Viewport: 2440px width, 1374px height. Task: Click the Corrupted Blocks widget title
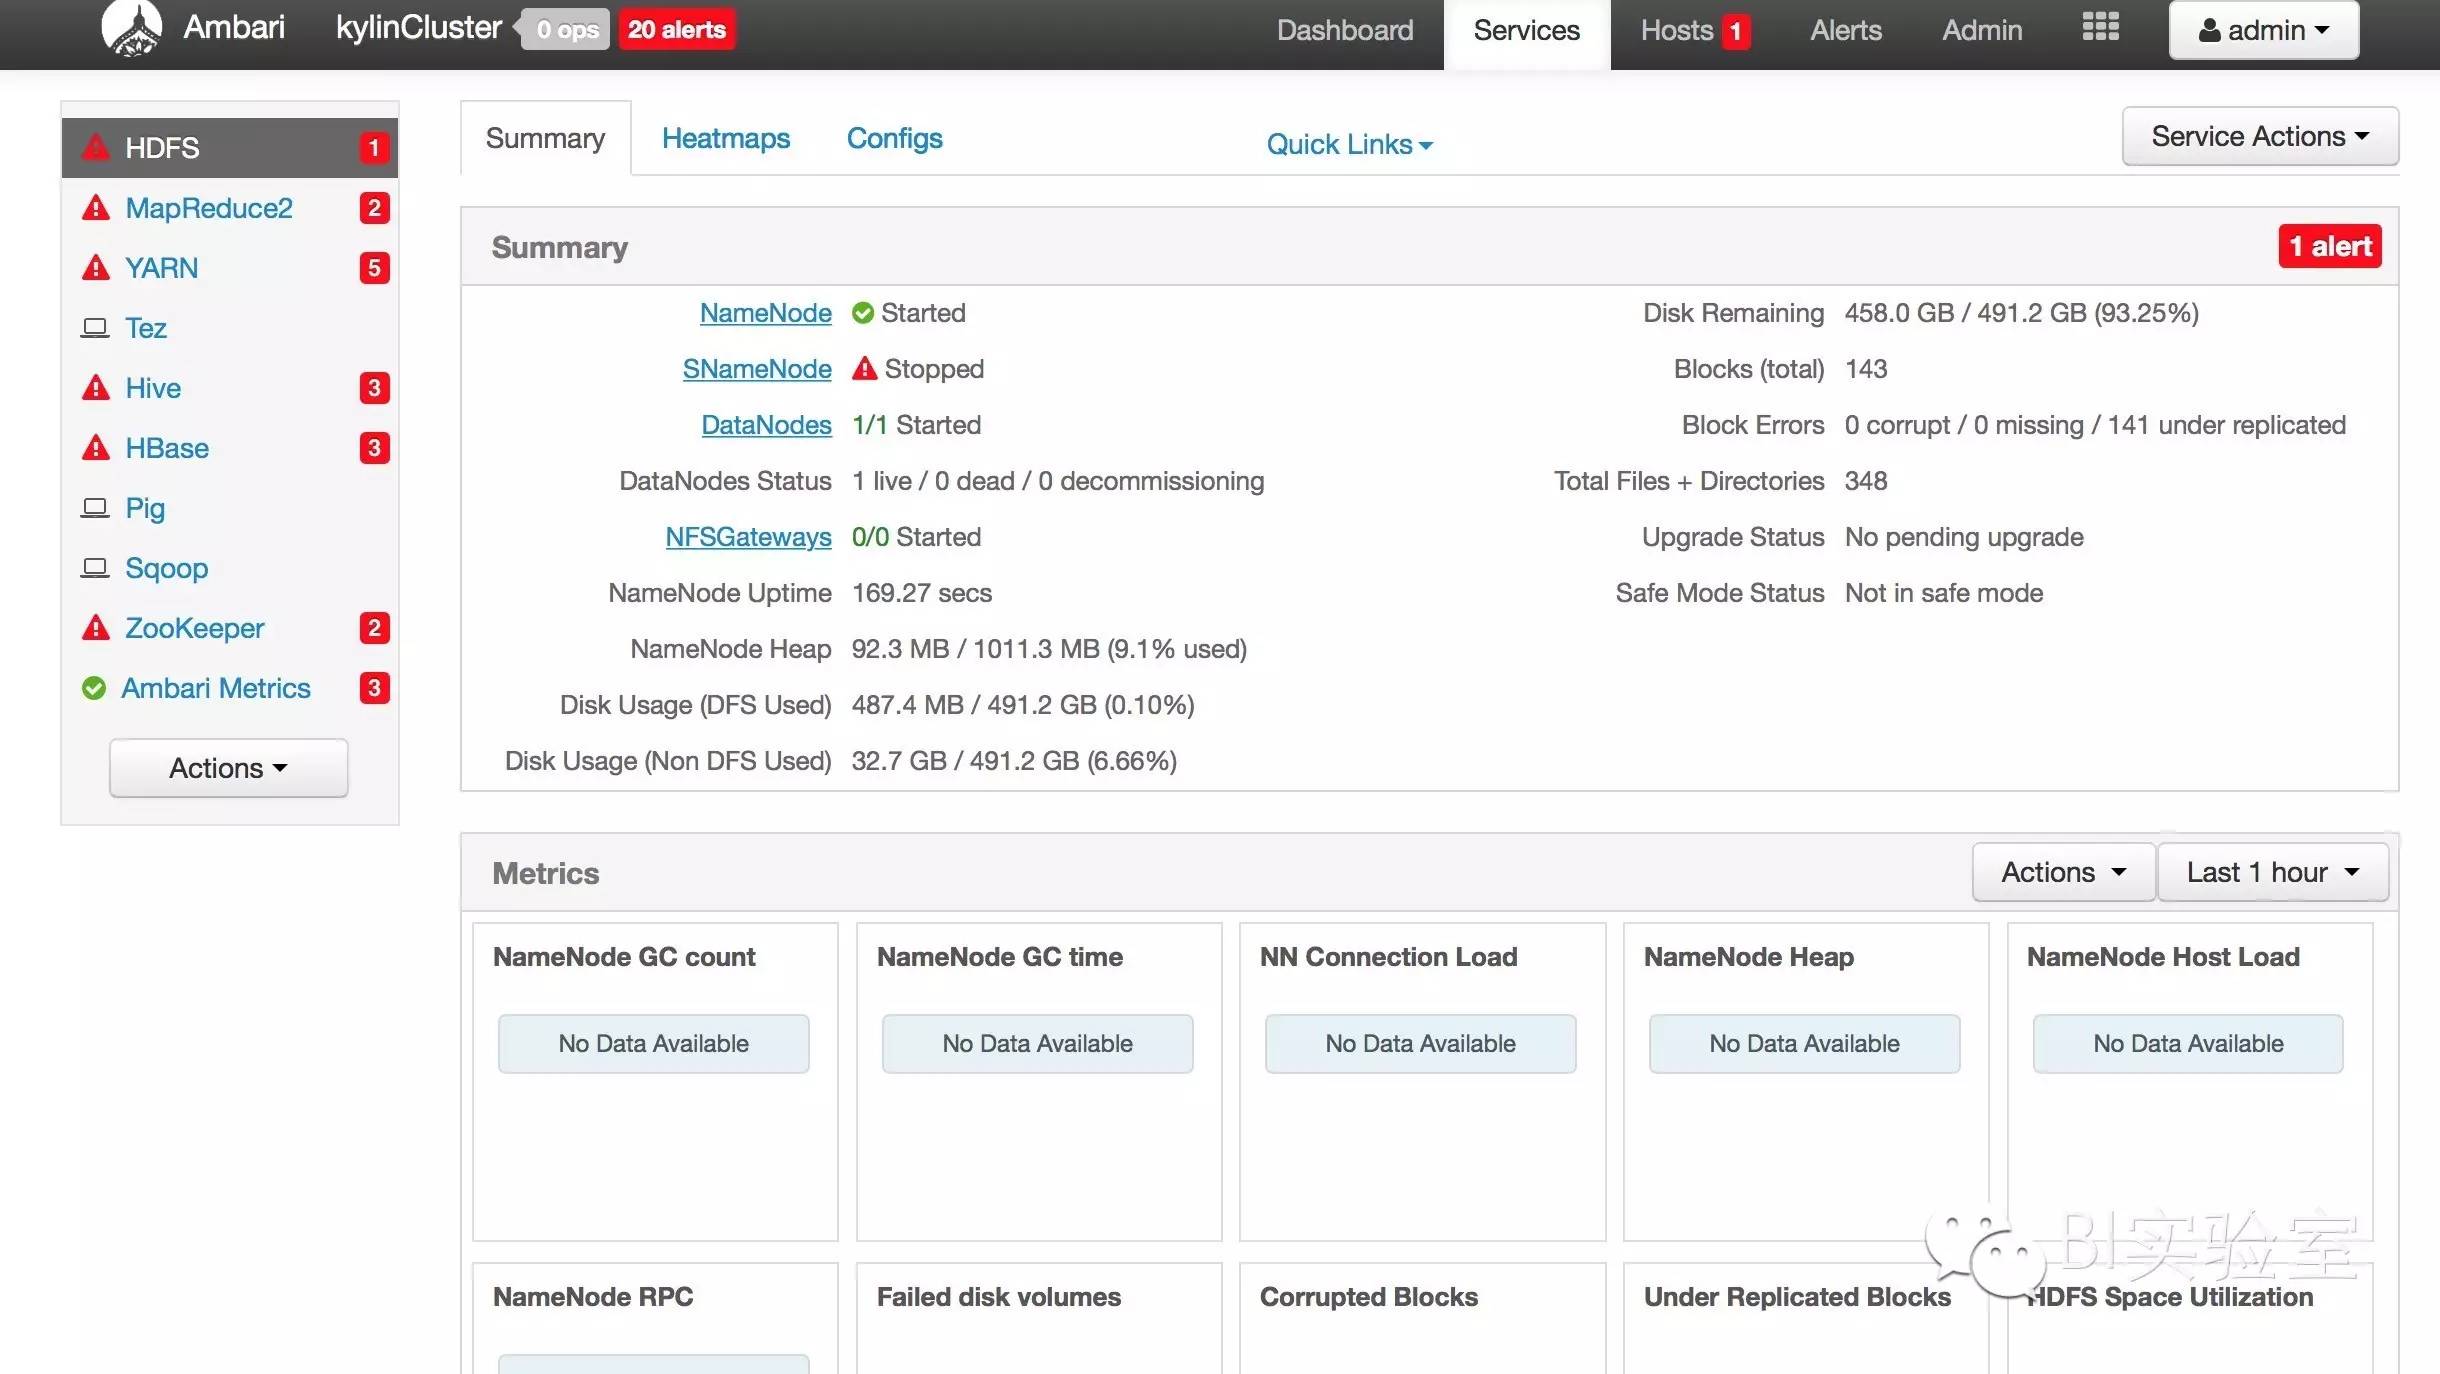point(1369,1297)
